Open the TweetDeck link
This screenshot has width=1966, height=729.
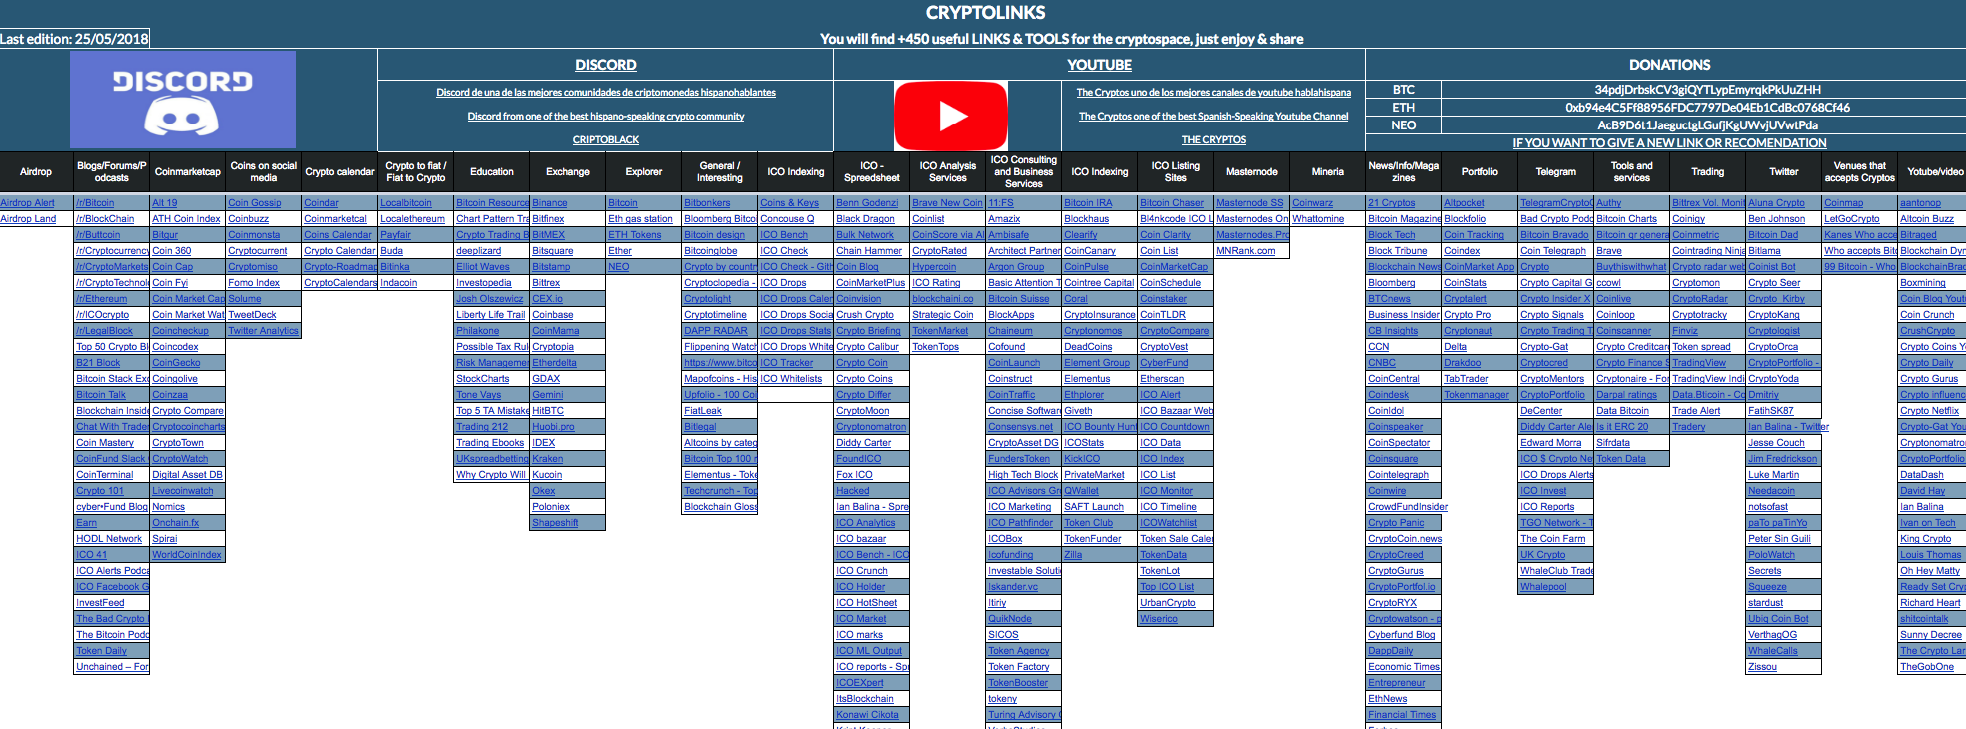[252, 315]
